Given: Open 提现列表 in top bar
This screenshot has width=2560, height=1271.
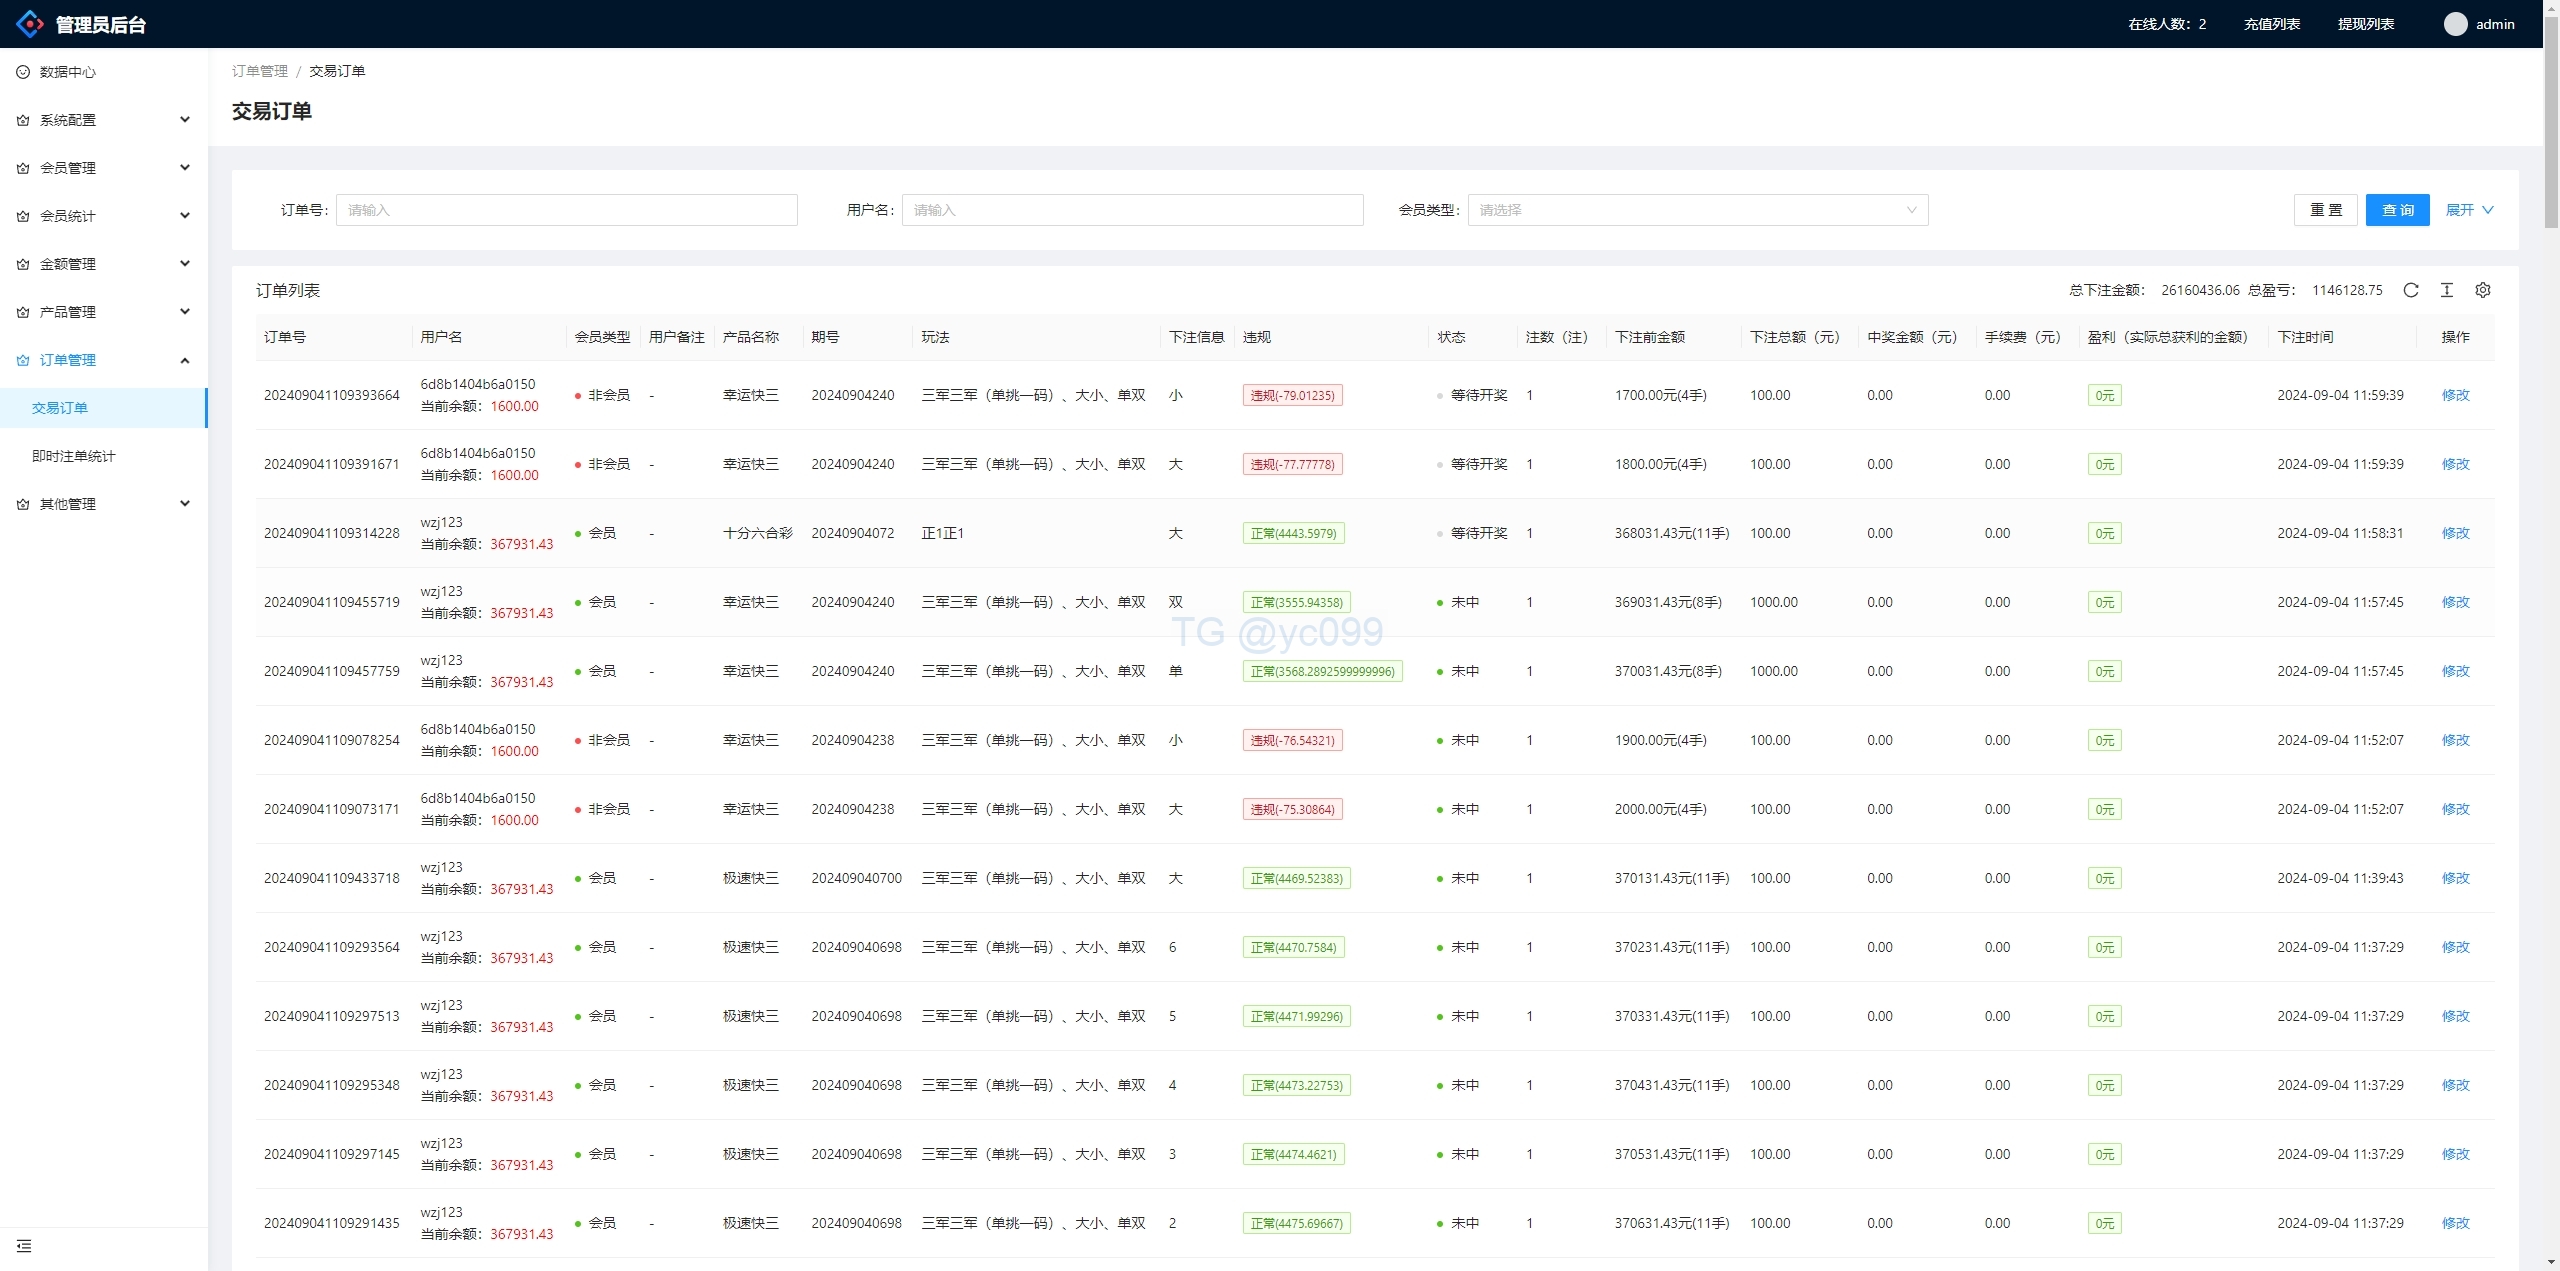Looking at the screenshot, I should [x=2365, y=24].
